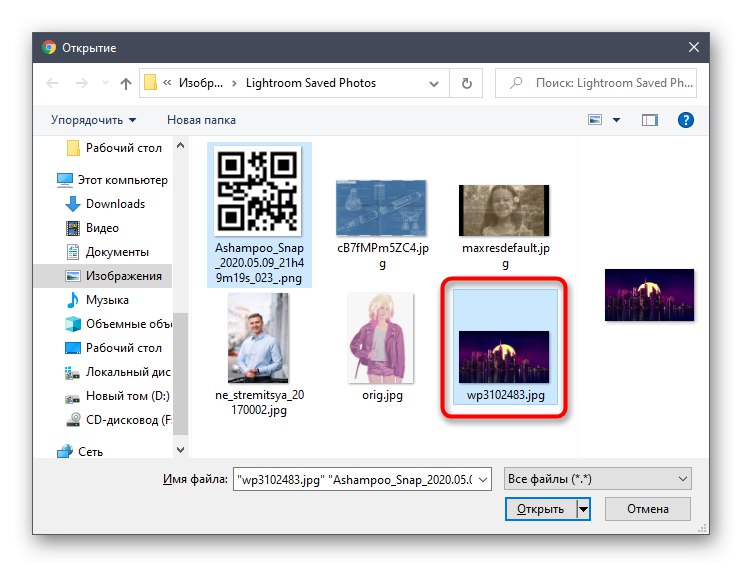
Task: Expand the file name history dropdown
Action: click(x=483, y=479)
